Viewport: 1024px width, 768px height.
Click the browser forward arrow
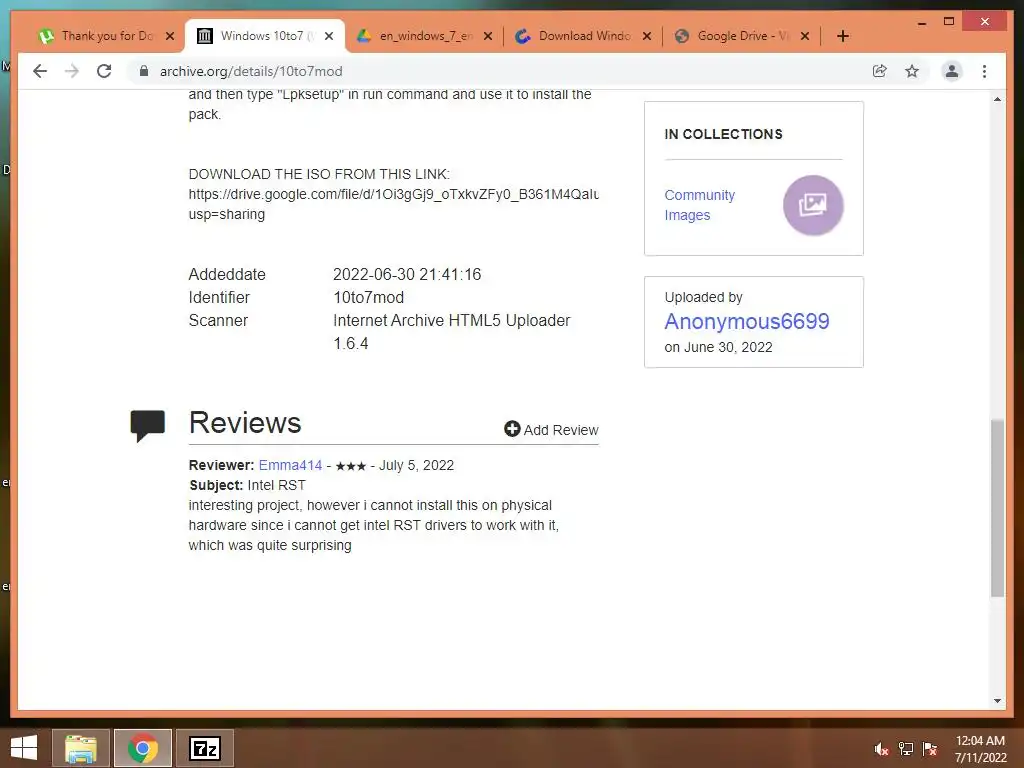click(x=72, y=71)
